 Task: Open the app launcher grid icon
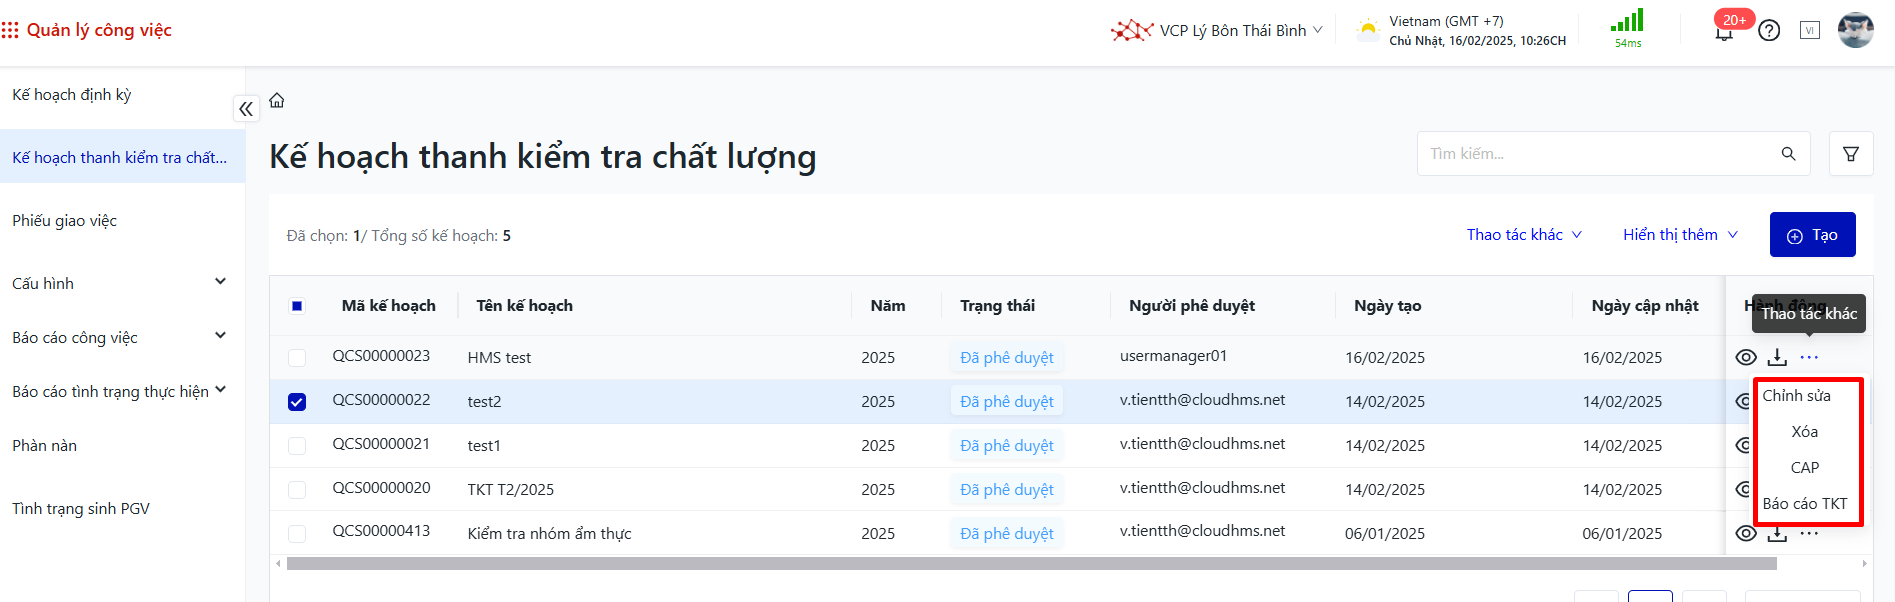tap(10, 31)
